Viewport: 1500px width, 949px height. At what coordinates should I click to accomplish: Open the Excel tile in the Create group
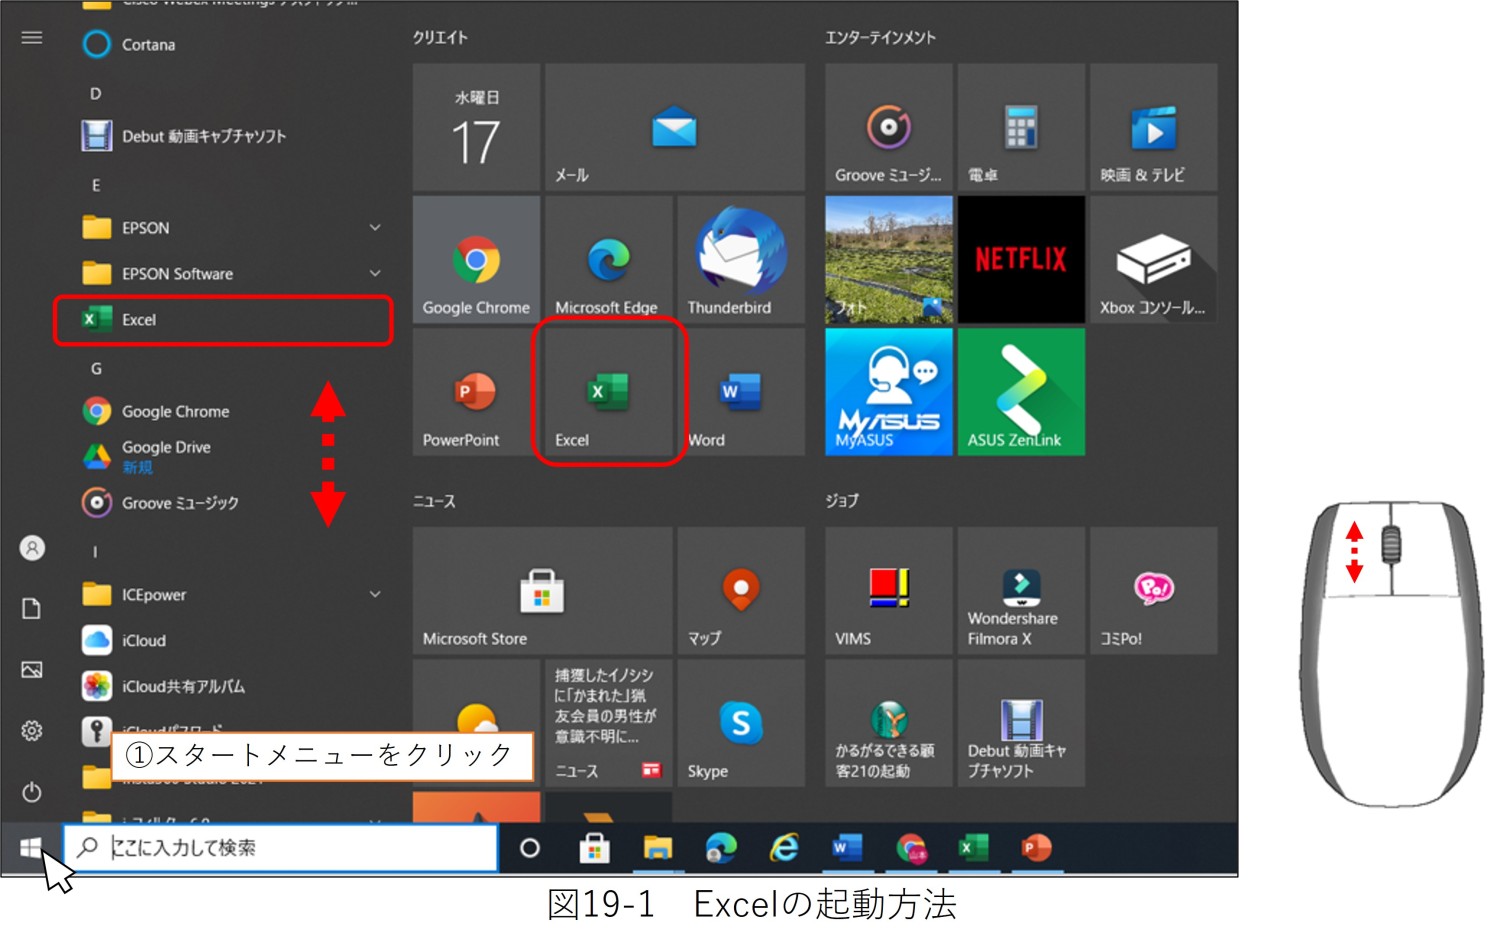point(608,392)
